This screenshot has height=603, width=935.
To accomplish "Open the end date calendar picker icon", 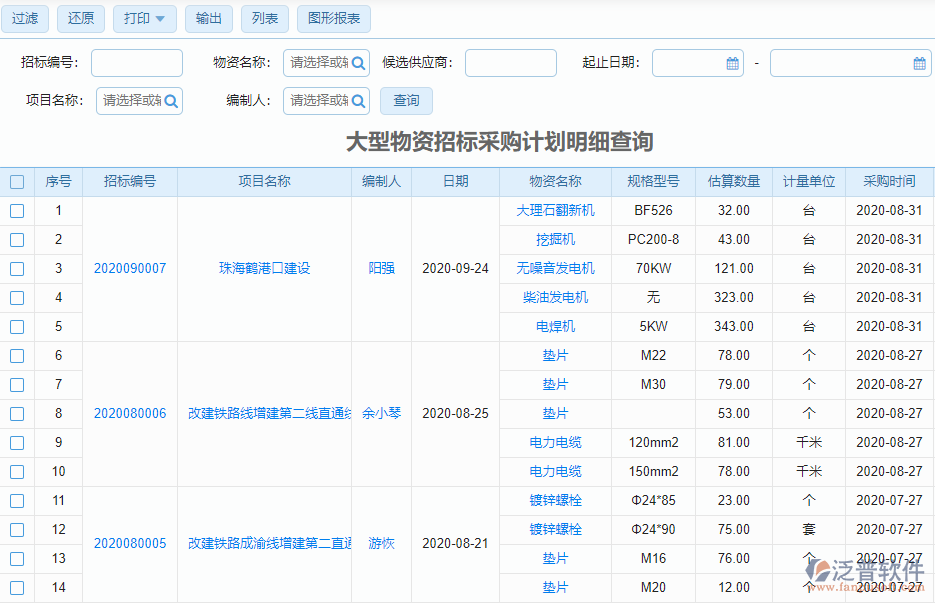I will coord(919,62).
